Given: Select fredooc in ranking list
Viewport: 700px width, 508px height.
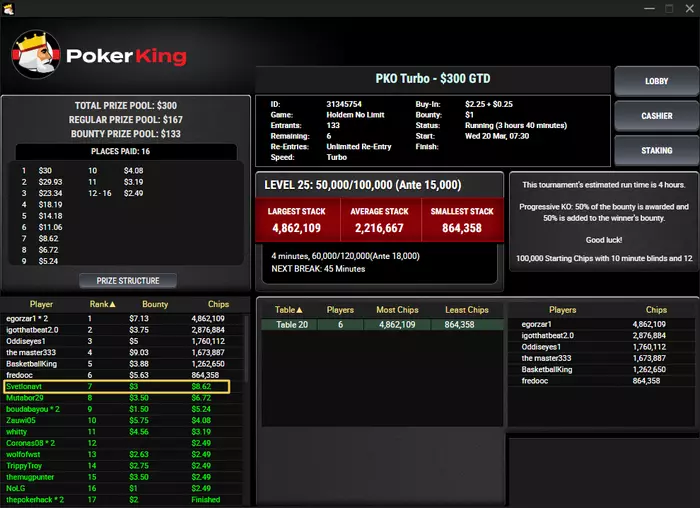Looking at the screenshot, I should [123, 375].
